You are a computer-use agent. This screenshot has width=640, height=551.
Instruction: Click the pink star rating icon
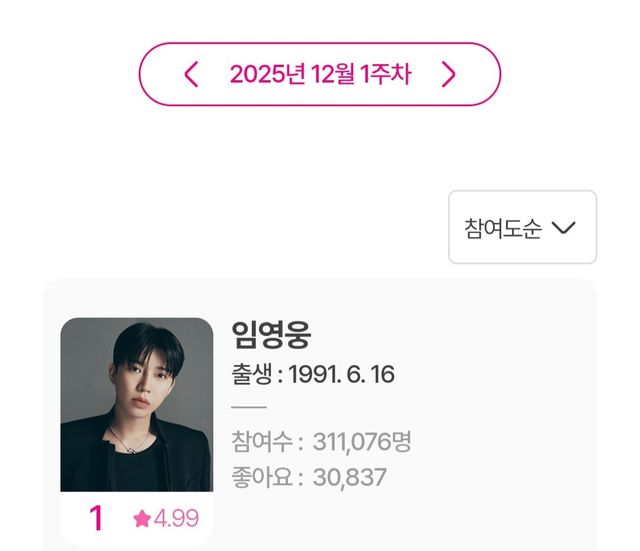coord(142,518)
